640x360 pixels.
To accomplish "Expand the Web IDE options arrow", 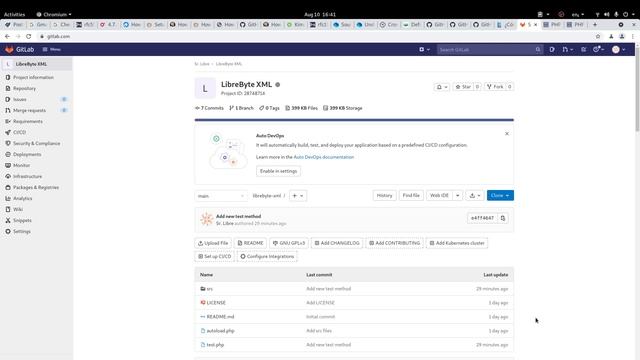I will click(x=458, y=196).
